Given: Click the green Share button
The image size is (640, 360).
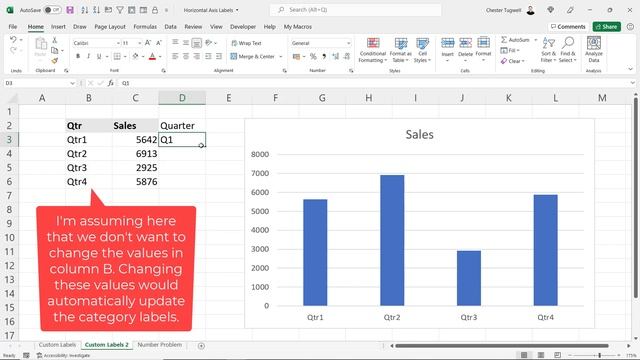Looking at the screenshot, I should pyautogui.click(x=607, y=27).
